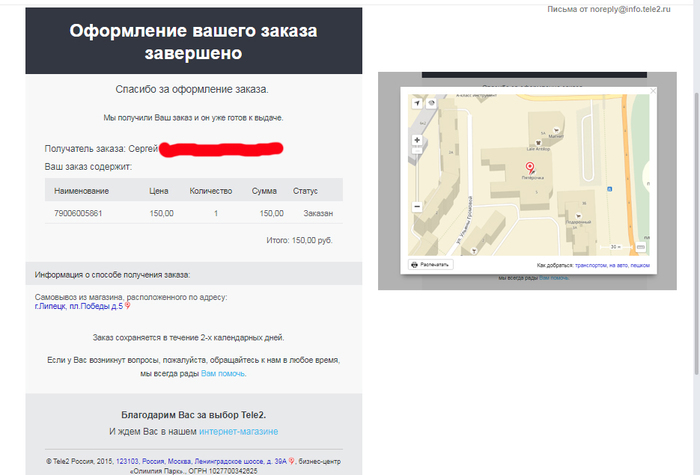
Task: Open the интернет-магазине link
Action: click(238, 431)
